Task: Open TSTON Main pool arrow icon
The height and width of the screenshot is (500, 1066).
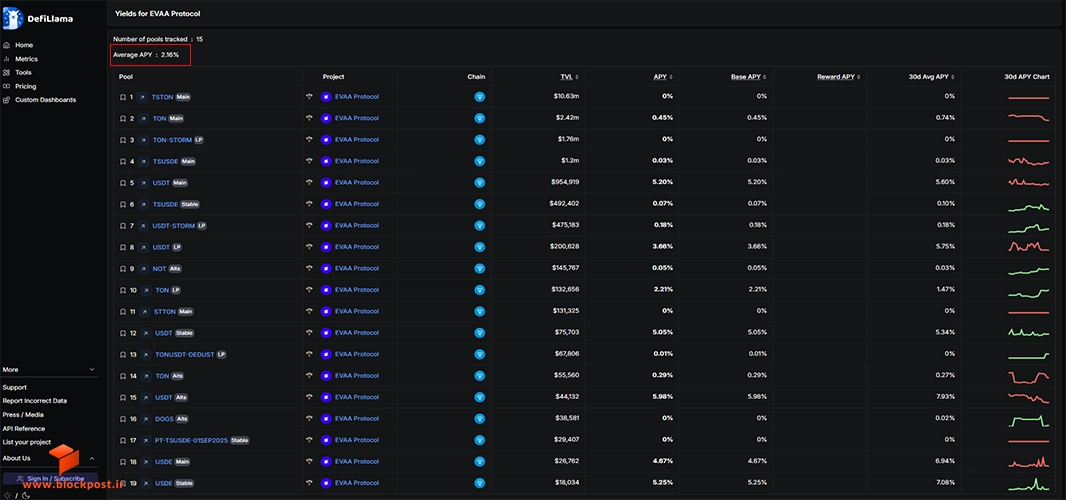Action: tap(142, 97)
